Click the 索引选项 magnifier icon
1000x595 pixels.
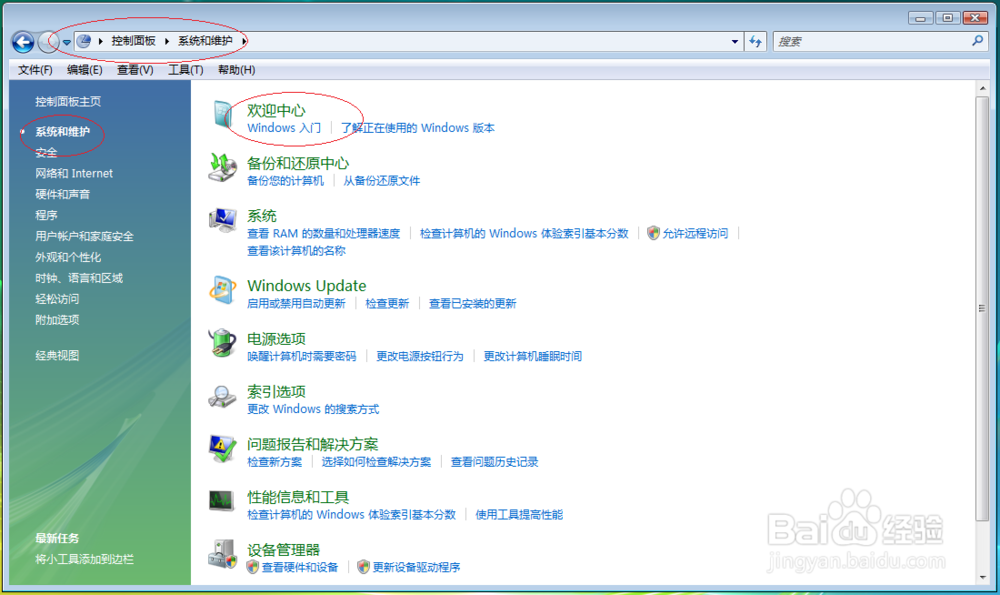click(223, 396)
